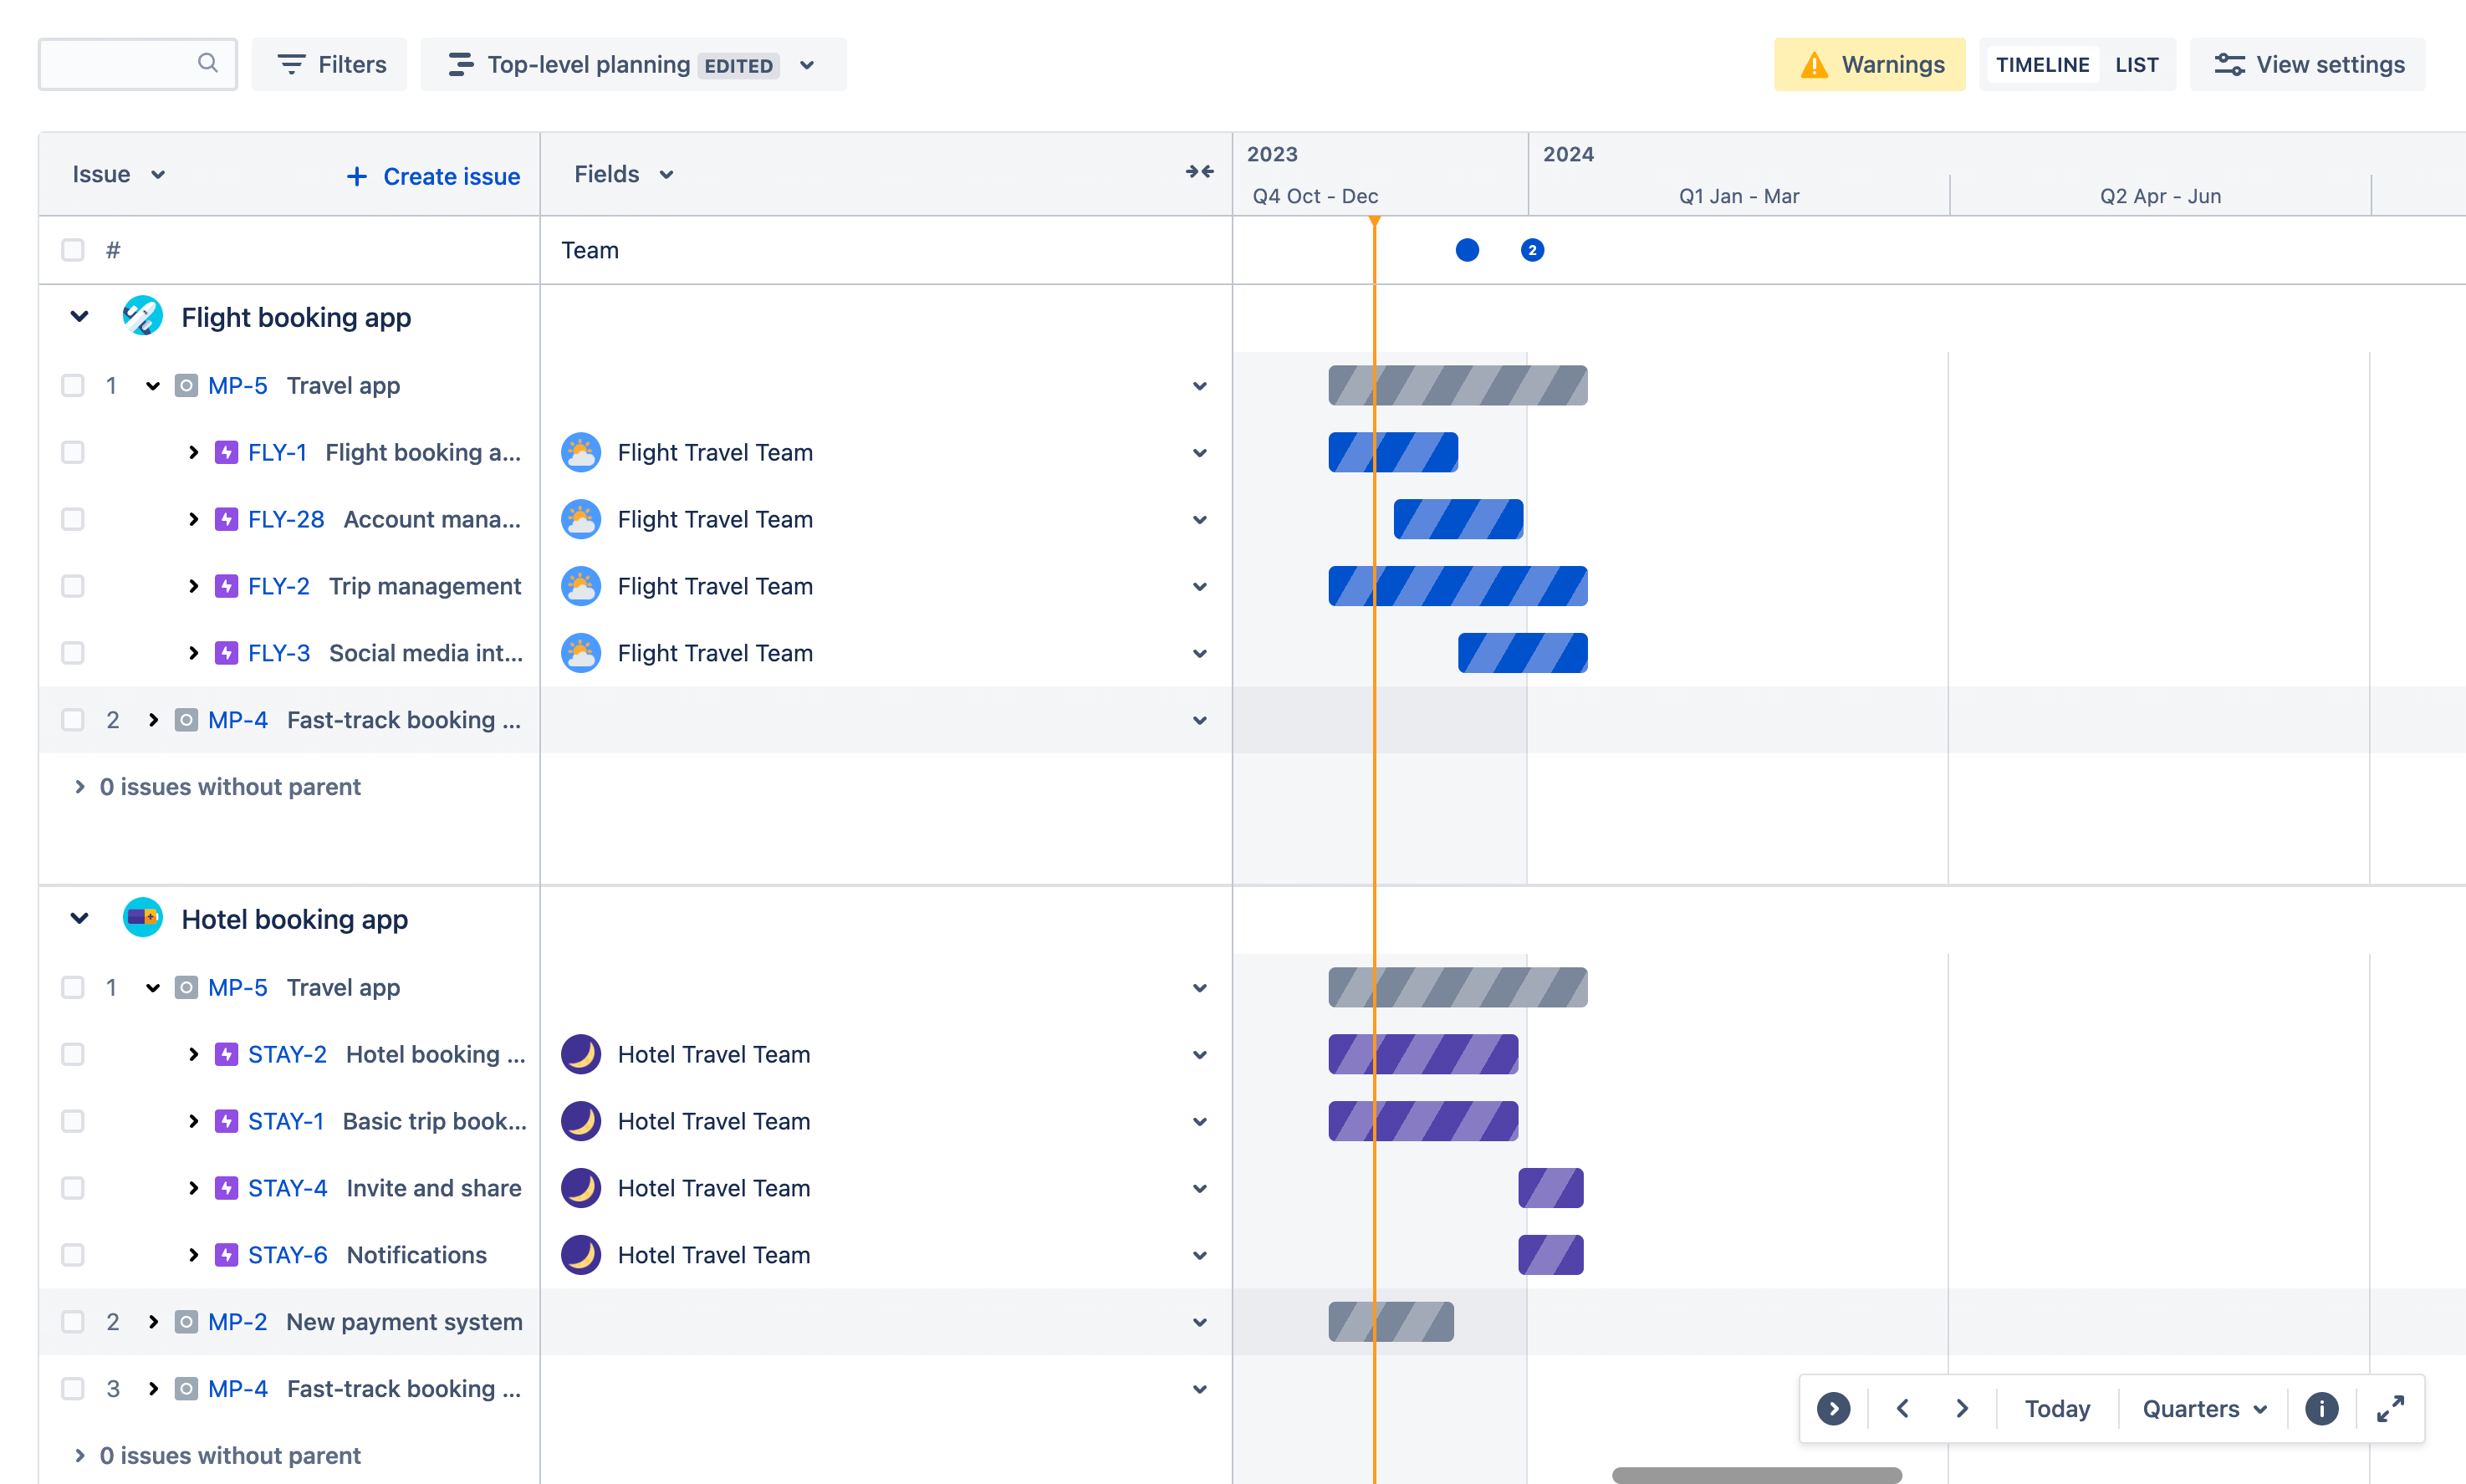Screen dimensions: 2466x1484
Task: Toggle the checkbox for STAY-4 Invite and share
Action: [x=72, y=1186]
